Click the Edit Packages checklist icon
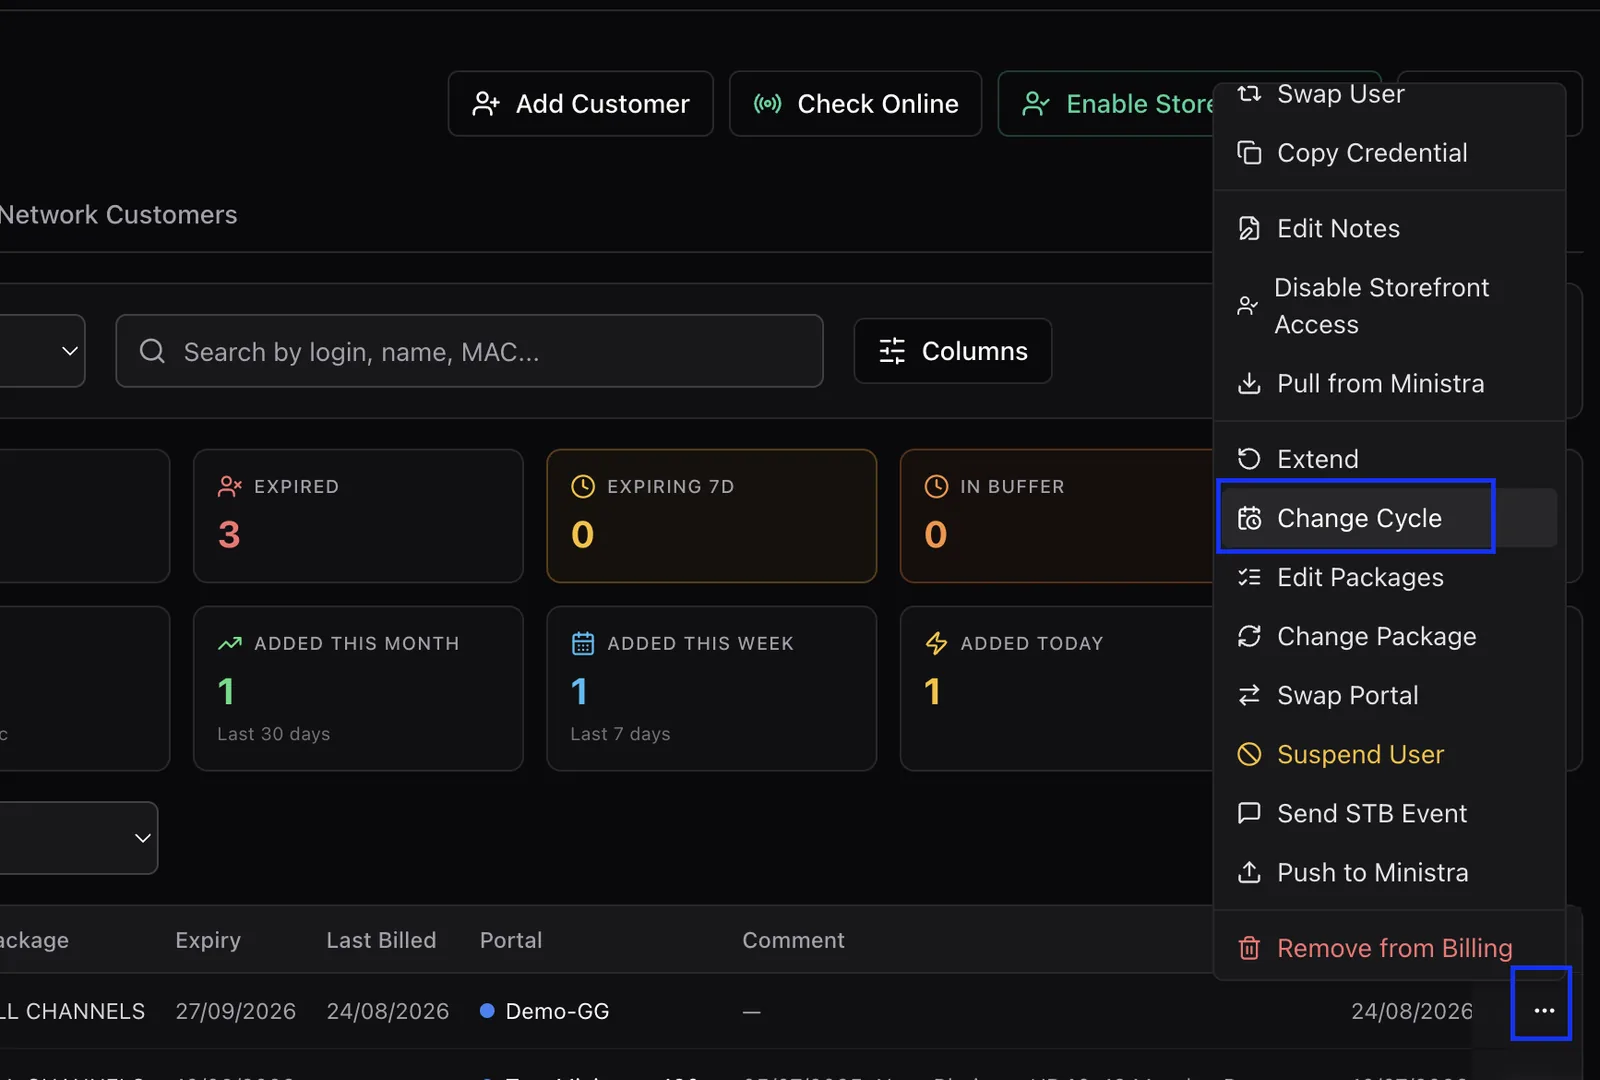Image resolution: width=1600 pixels, height=1080 pixels. pyautogui.click(x=1249, y=577)
